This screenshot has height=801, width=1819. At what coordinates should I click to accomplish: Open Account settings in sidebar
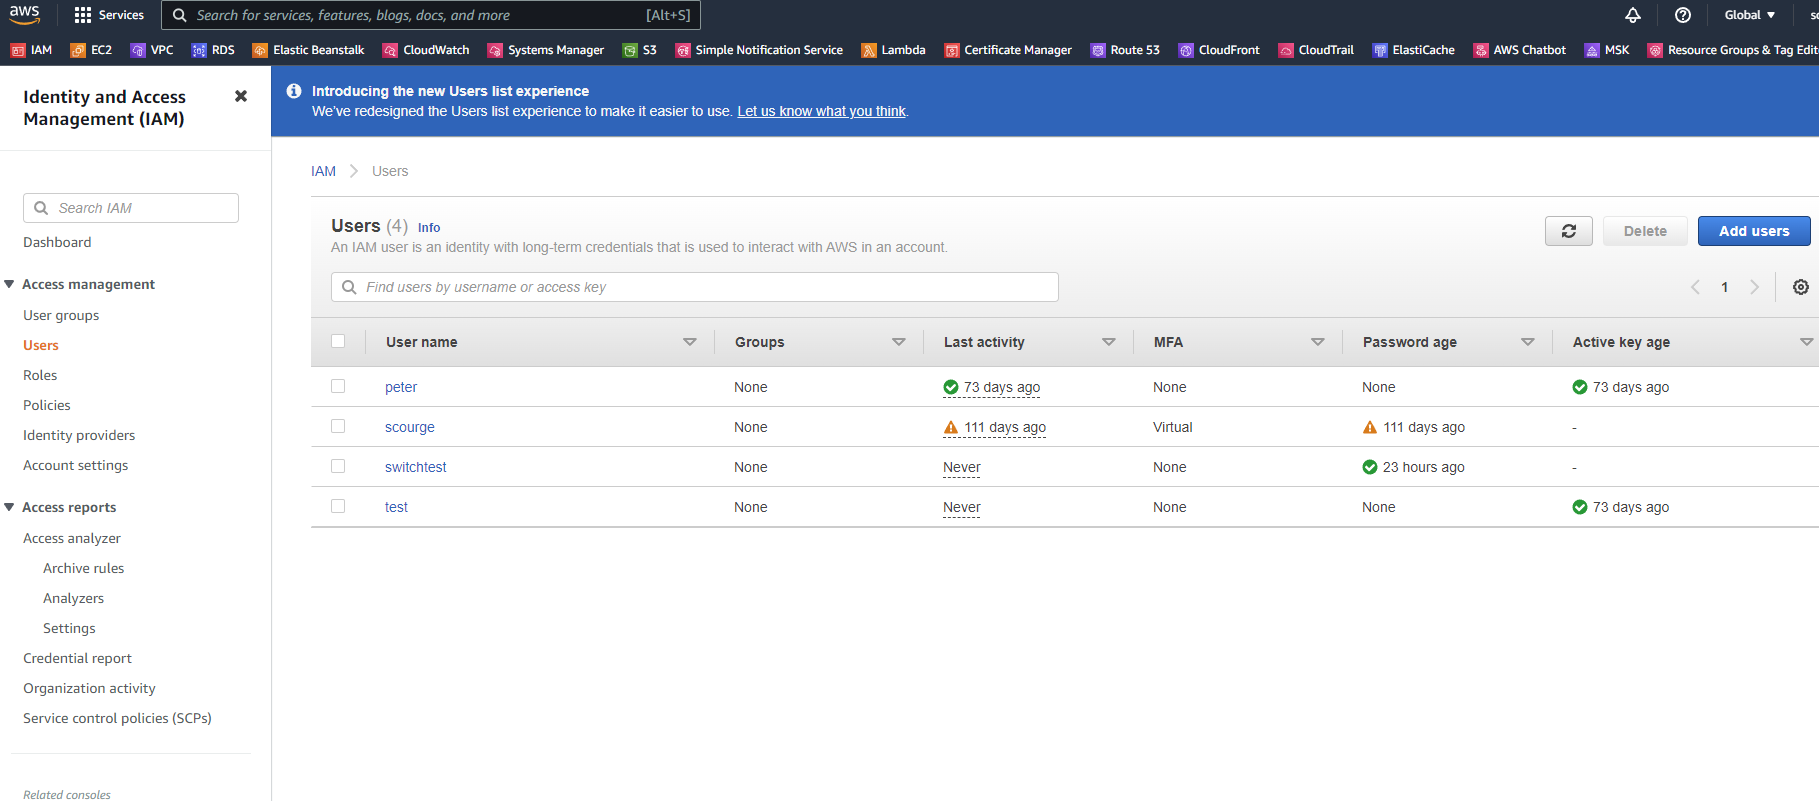click(76, 465)
